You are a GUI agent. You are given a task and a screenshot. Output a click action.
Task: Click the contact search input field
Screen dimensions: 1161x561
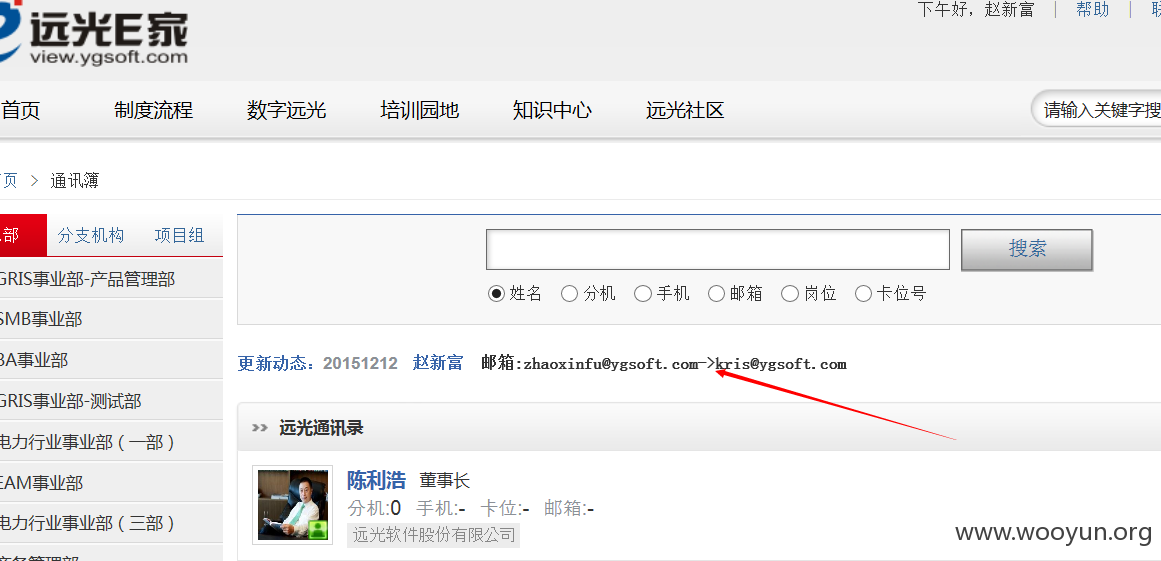(x=717, y=249)
